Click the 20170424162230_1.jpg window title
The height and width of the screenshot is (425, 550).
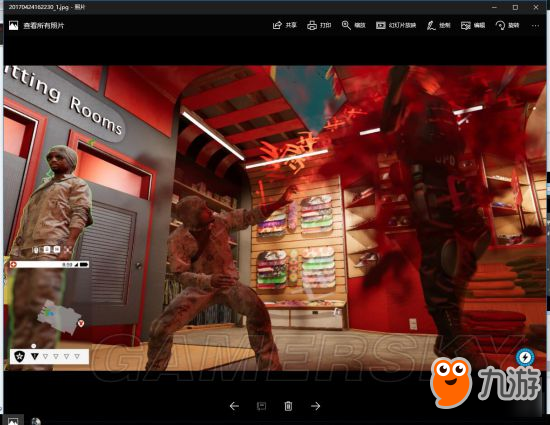47,7
